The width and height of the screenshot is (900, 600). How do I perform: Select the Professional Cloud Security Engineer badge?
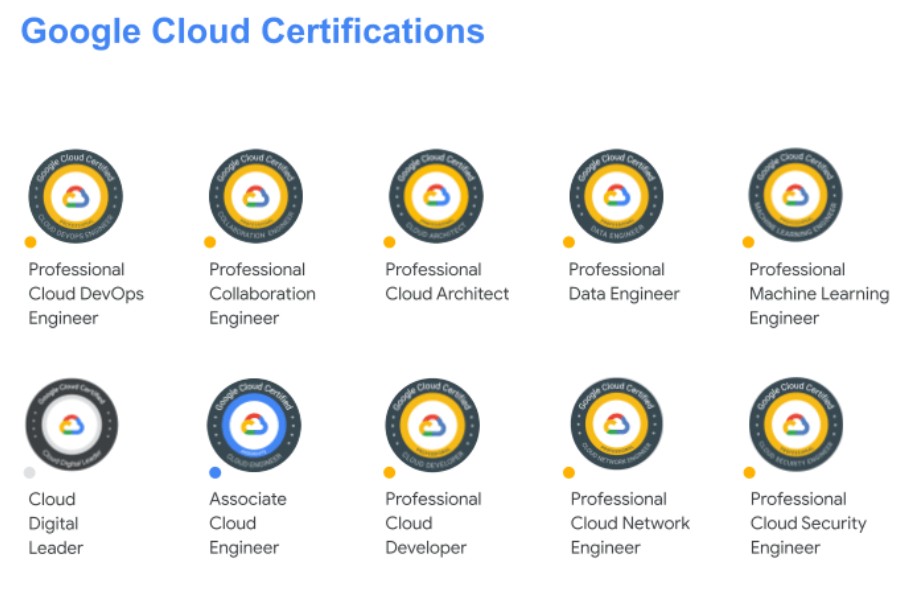(x=796, y=424)
